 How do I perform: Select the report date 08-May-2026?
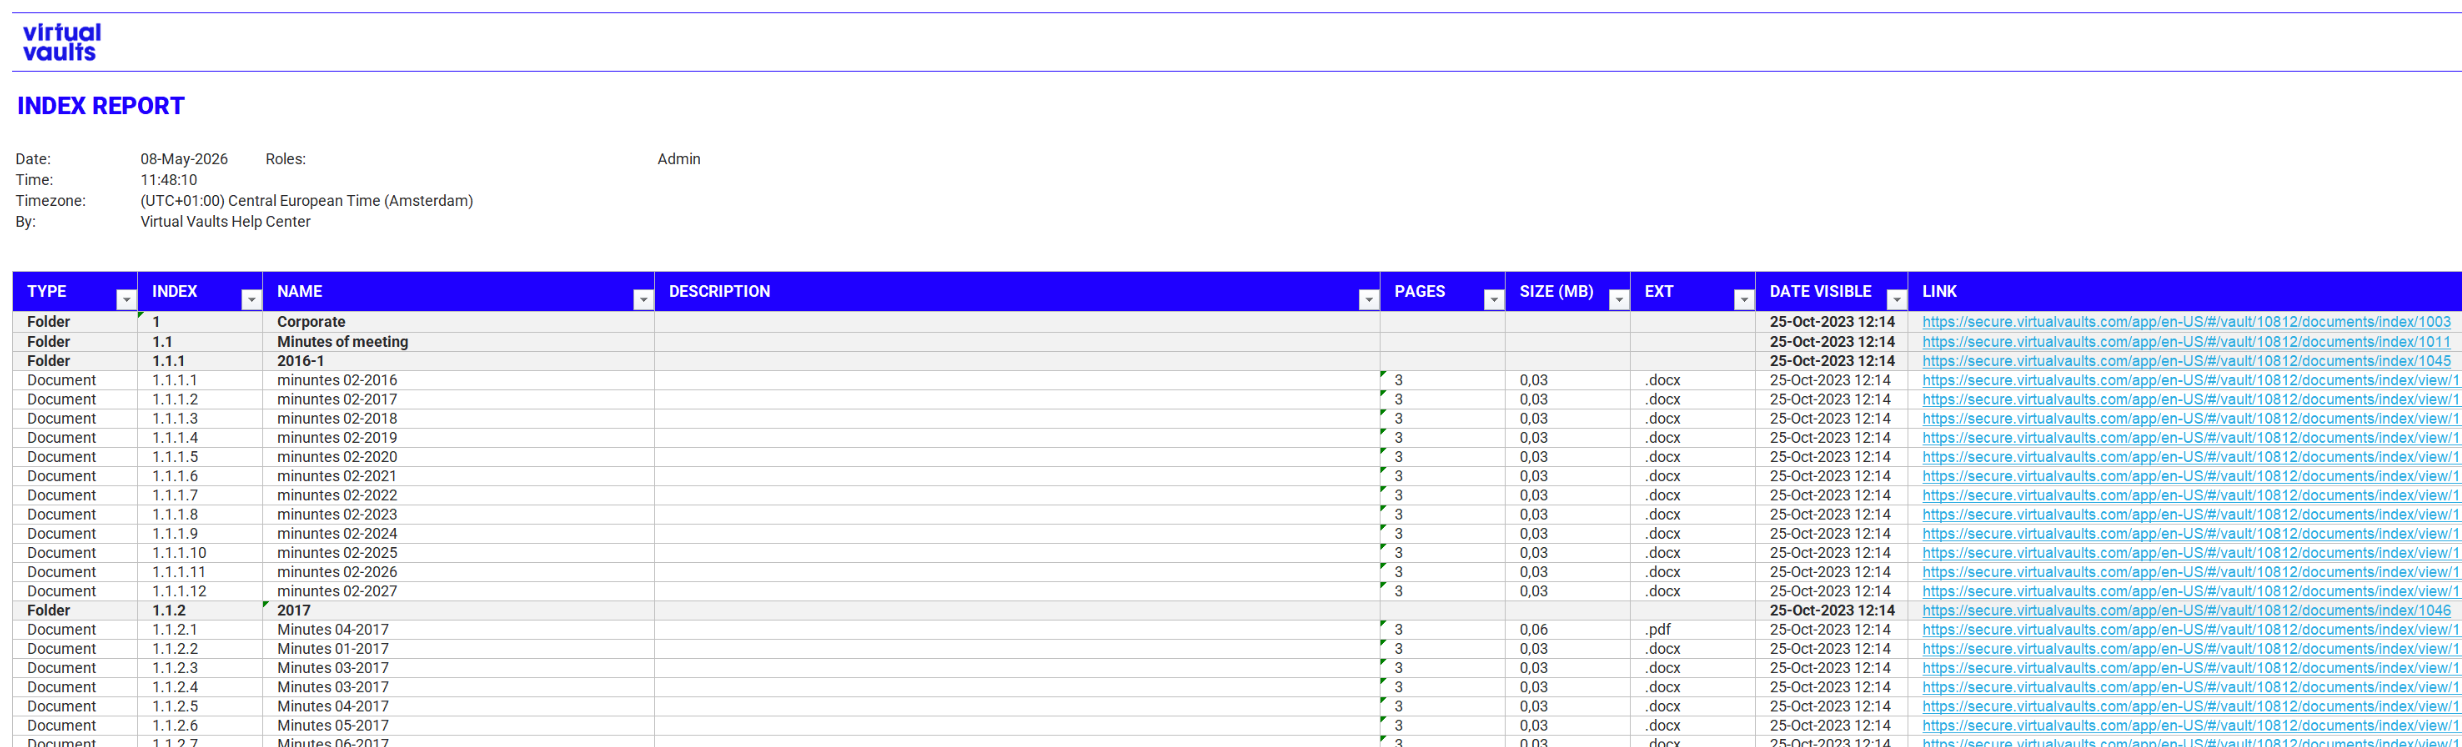(184, 159)
